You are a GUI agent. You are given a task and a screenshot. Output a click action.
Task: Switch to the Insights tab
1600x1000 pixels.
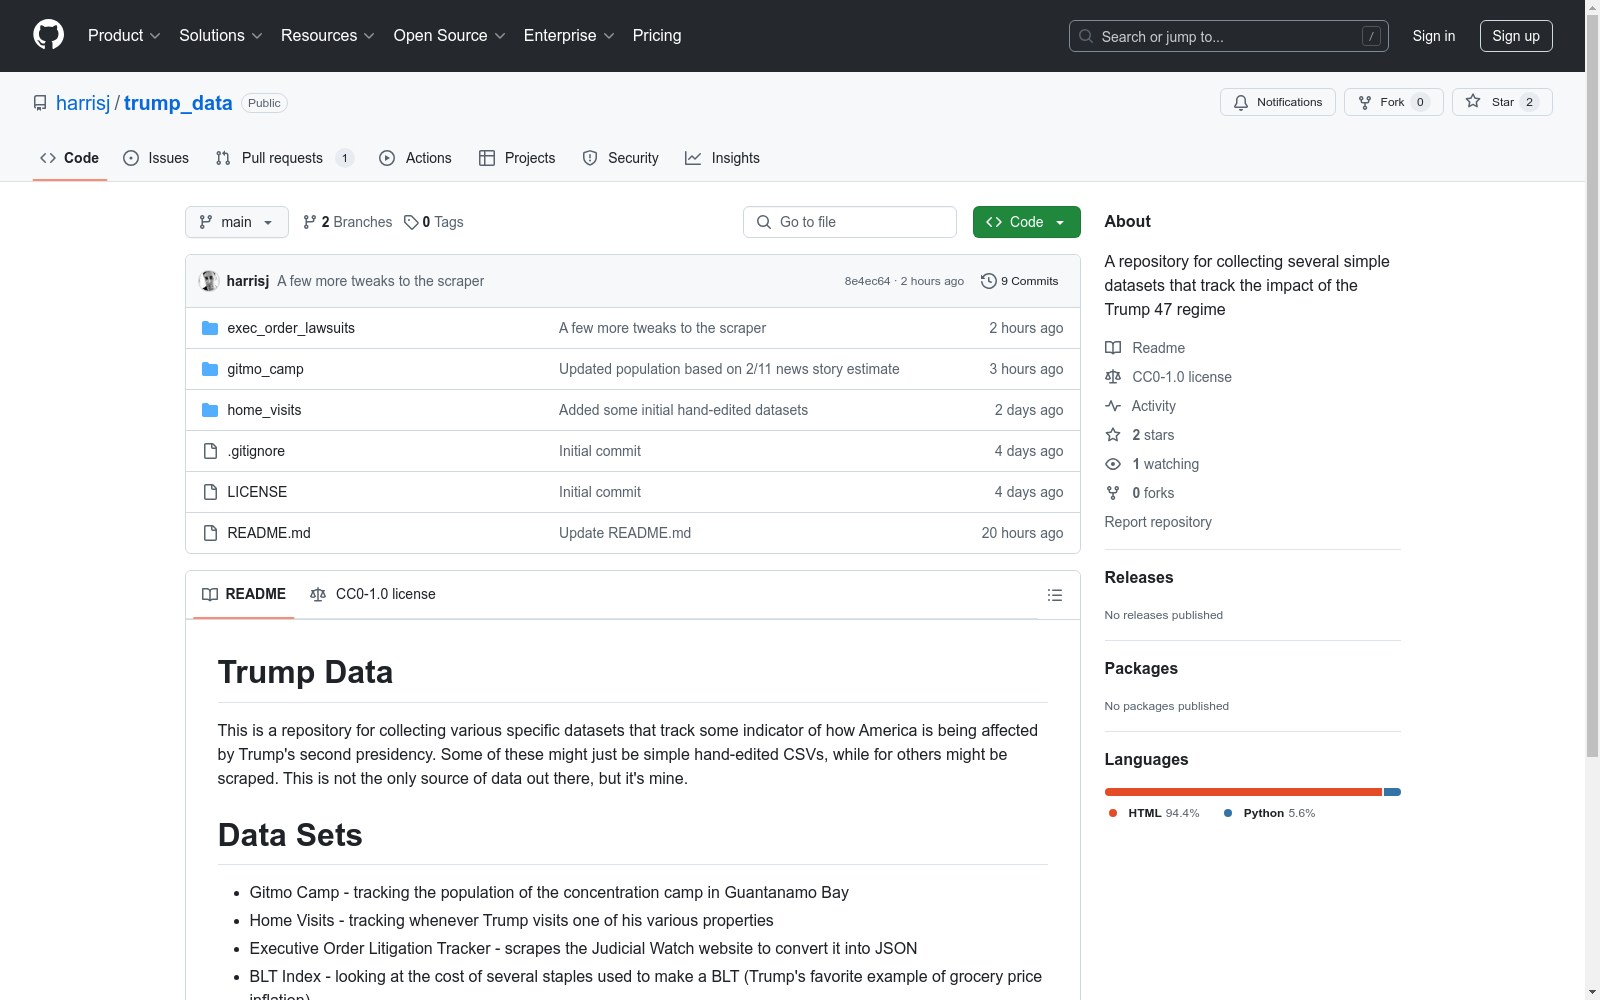point(723,158)
